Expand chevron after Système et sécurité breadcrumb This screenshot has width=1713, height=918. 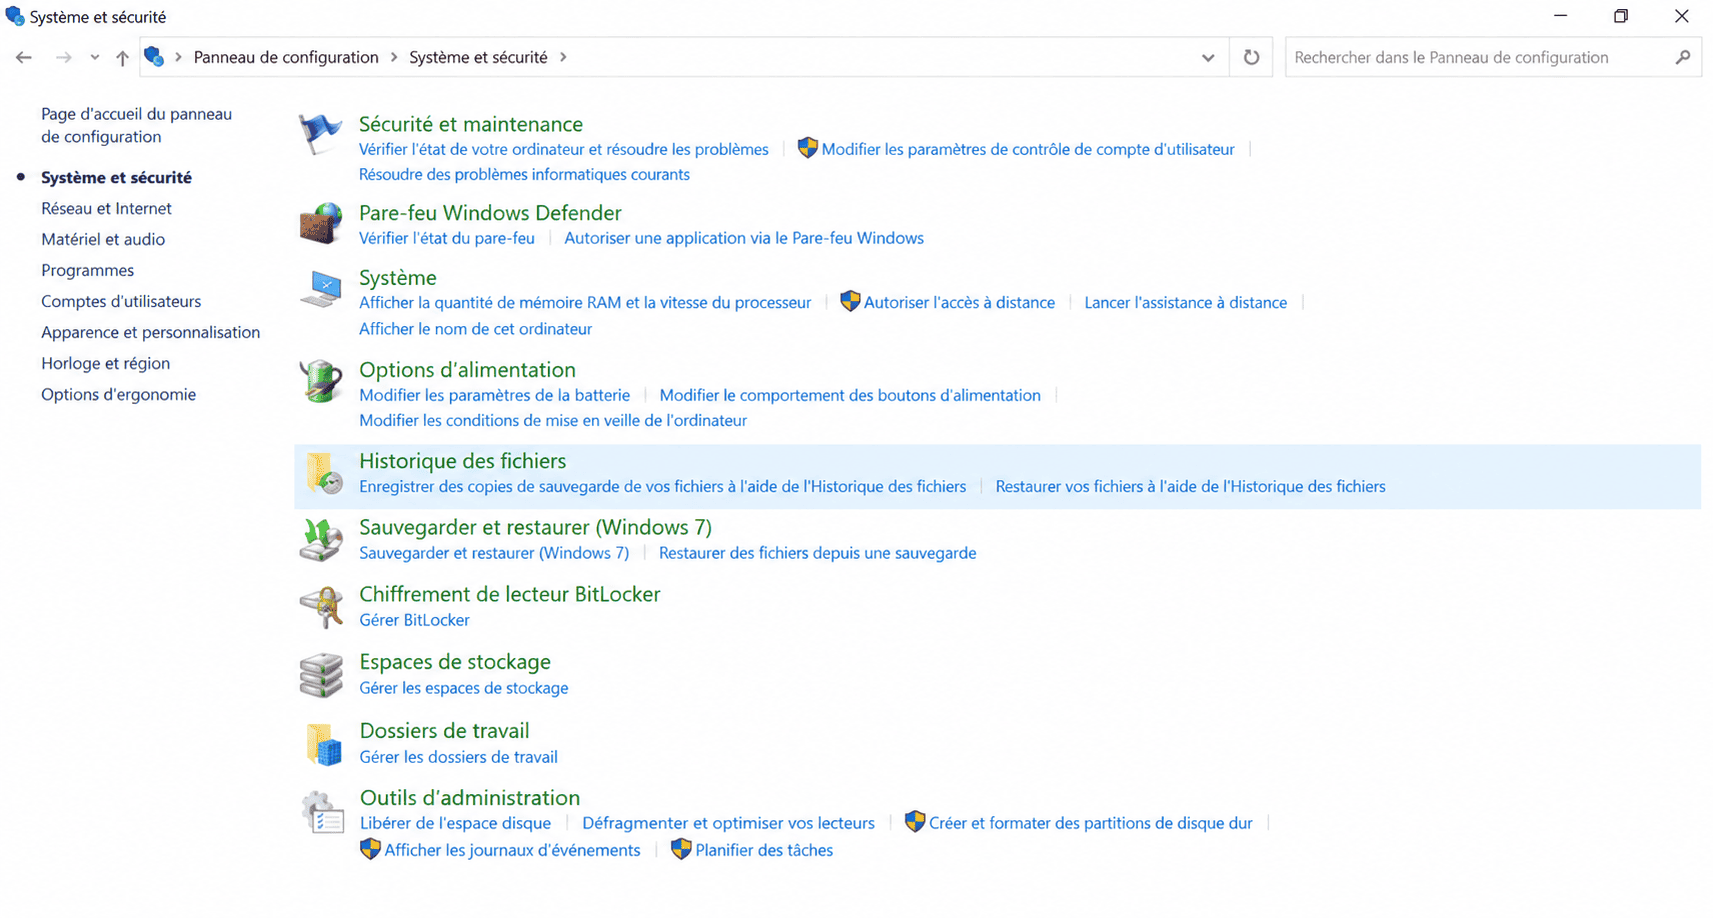tap(563, 57)
